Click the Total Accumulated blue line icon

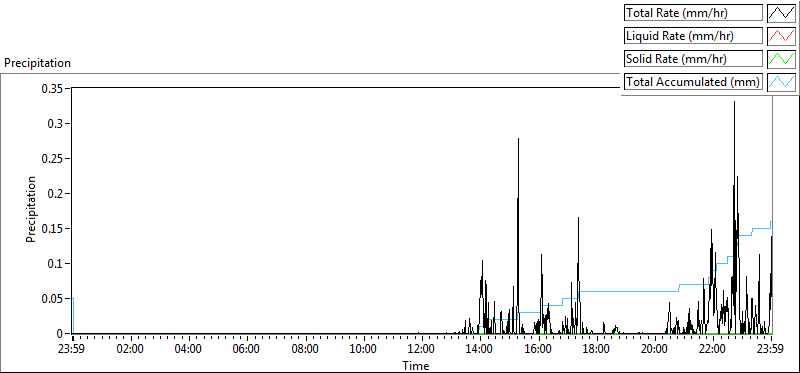tap(781, 82)
